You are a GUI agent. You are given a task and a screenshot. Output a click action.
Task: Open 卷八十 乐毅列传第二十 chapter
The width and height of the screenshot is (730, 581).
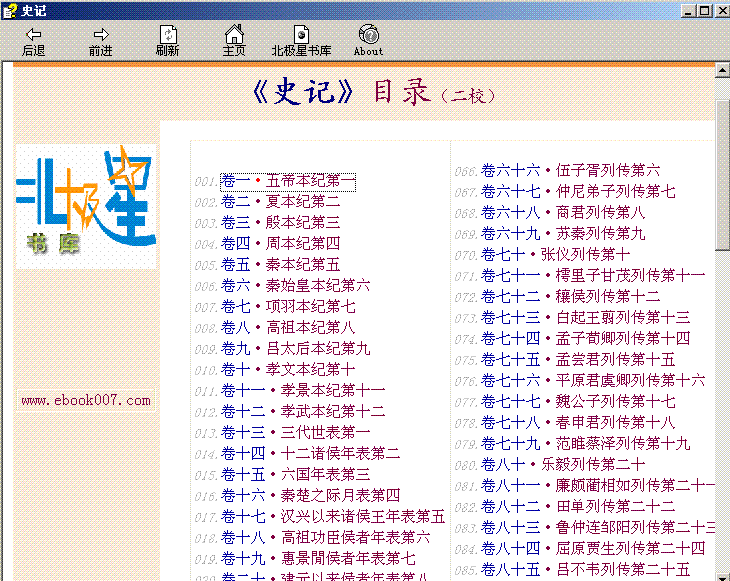[x=563, y=464]
